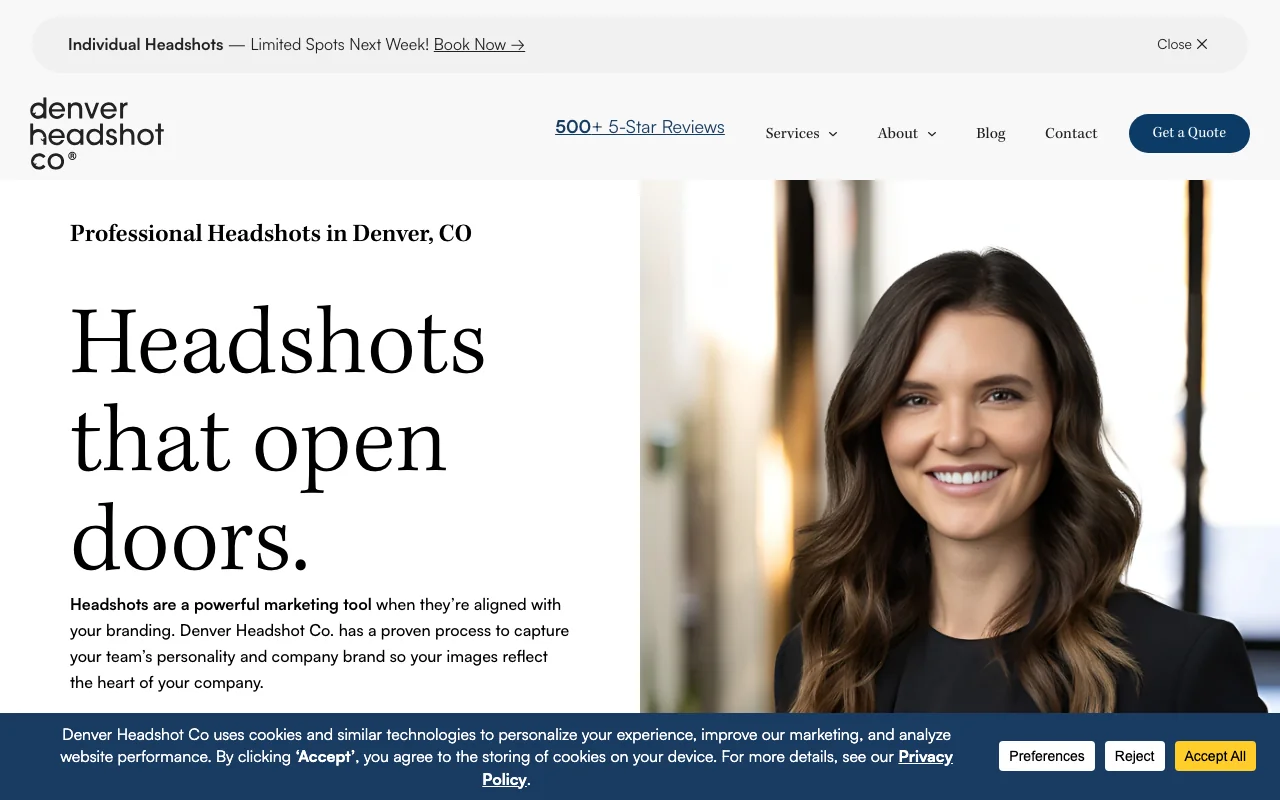The width and height of the screenshot is (1280, 800).
Task: Click the Services chevron arrow
Action: pos(832,133)
